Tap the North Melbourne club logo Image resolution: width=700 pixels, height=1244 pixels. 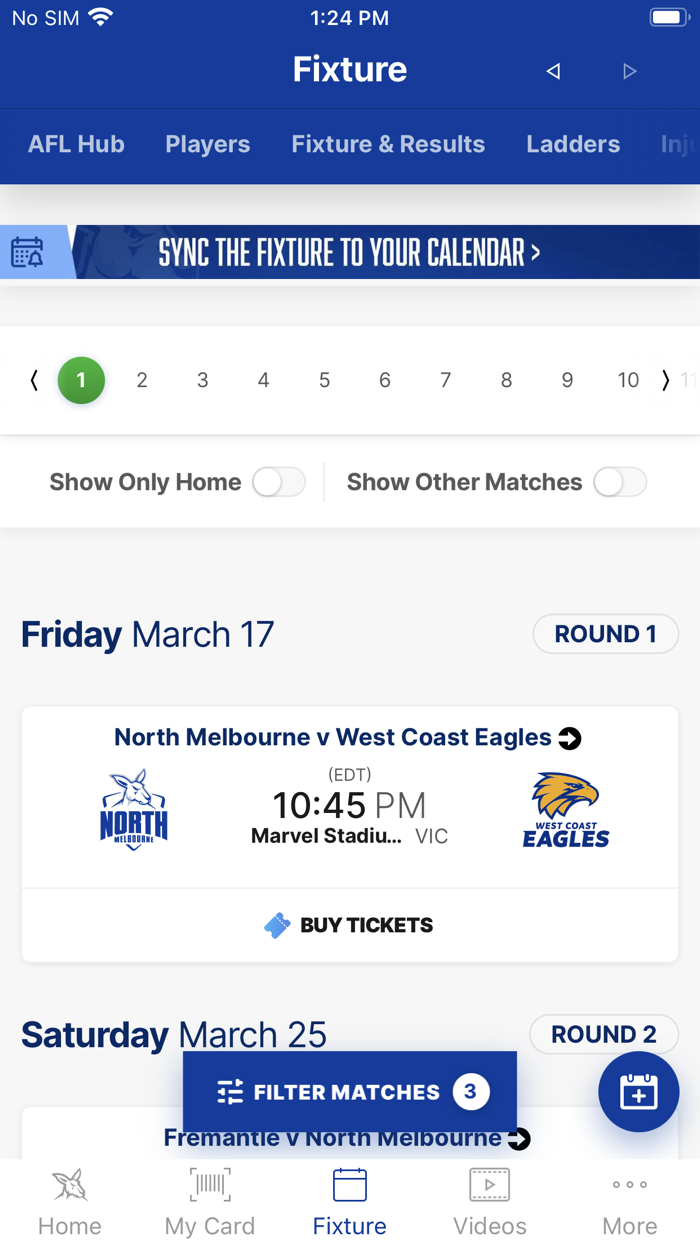pyautogui.click(x=133, y=808)
